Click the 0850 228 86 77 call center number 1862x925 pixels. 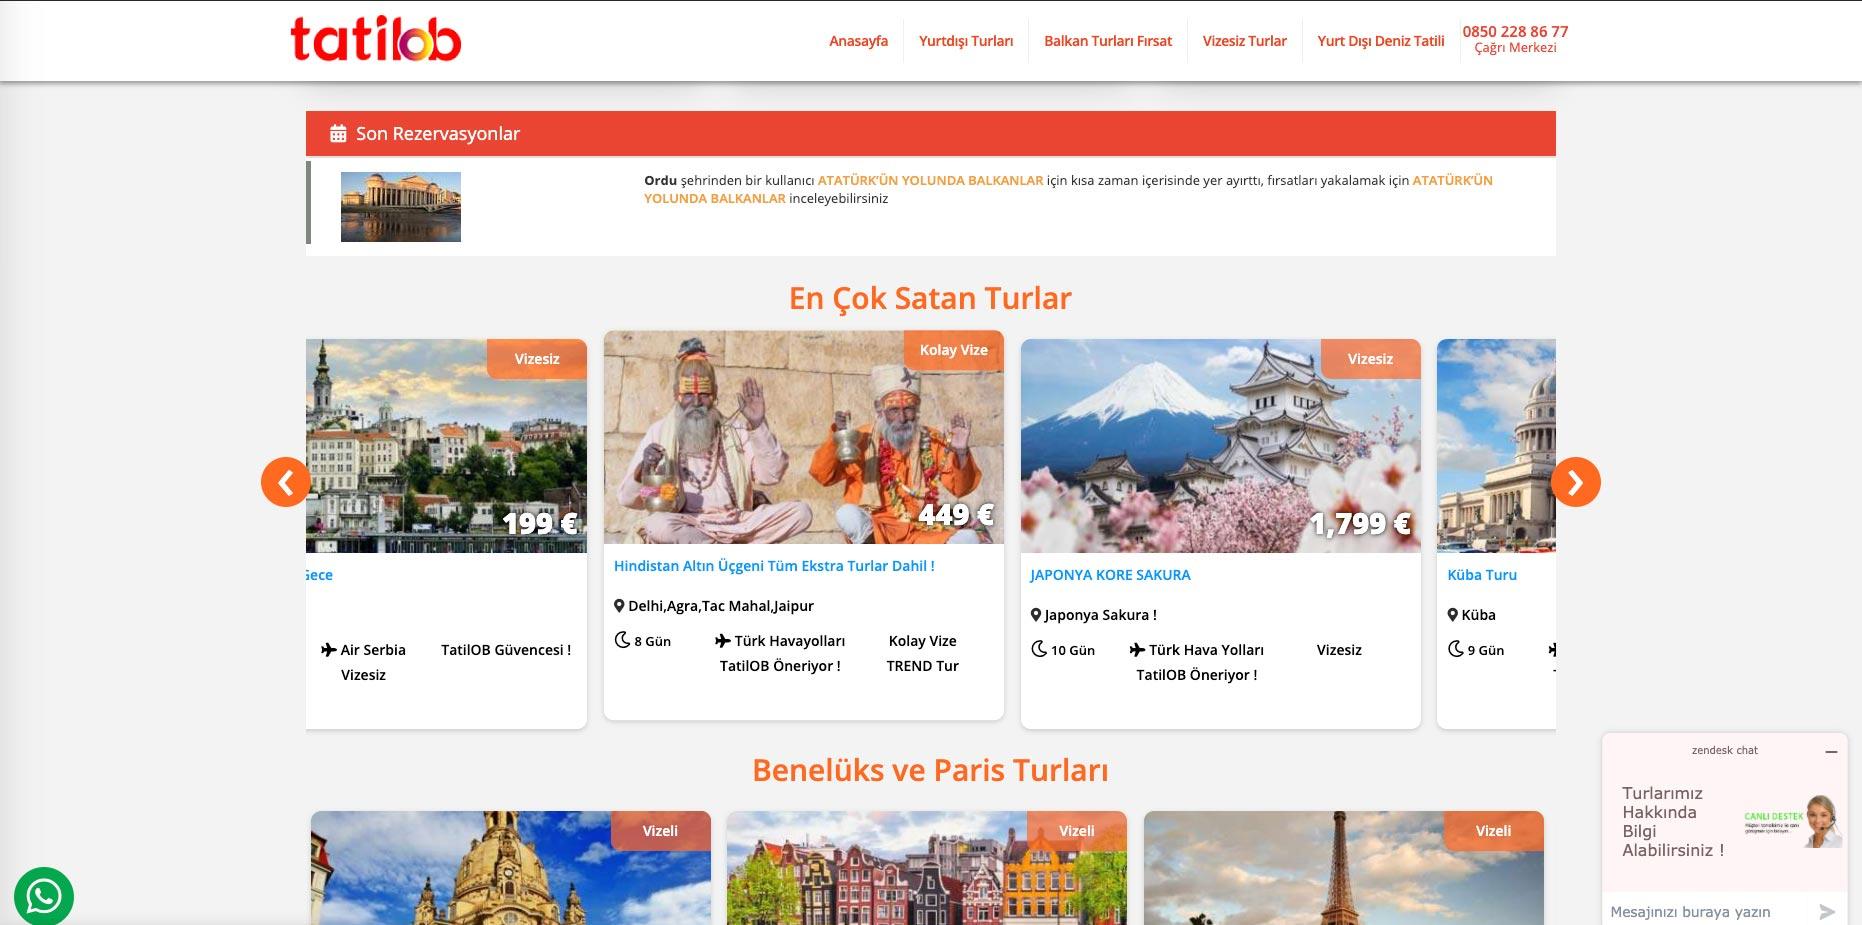pos(1515,31)
